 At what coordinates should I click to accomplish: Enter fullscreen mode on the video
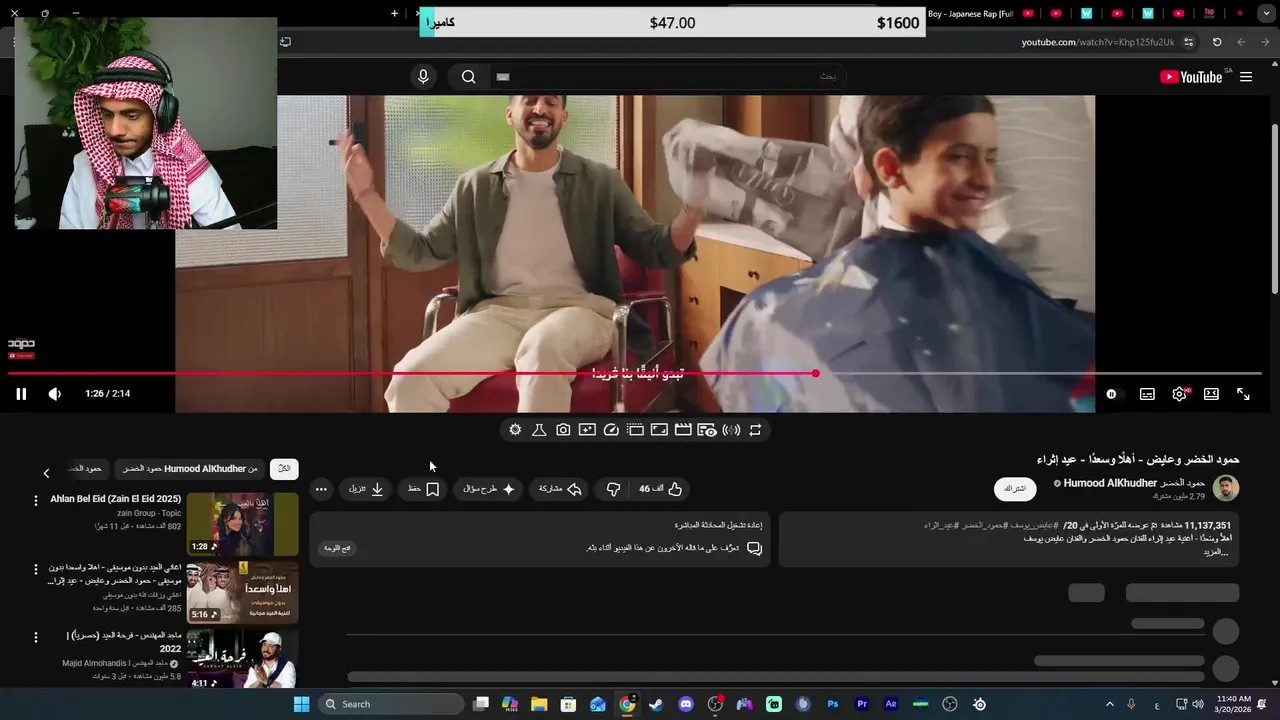coord(1243,394)
